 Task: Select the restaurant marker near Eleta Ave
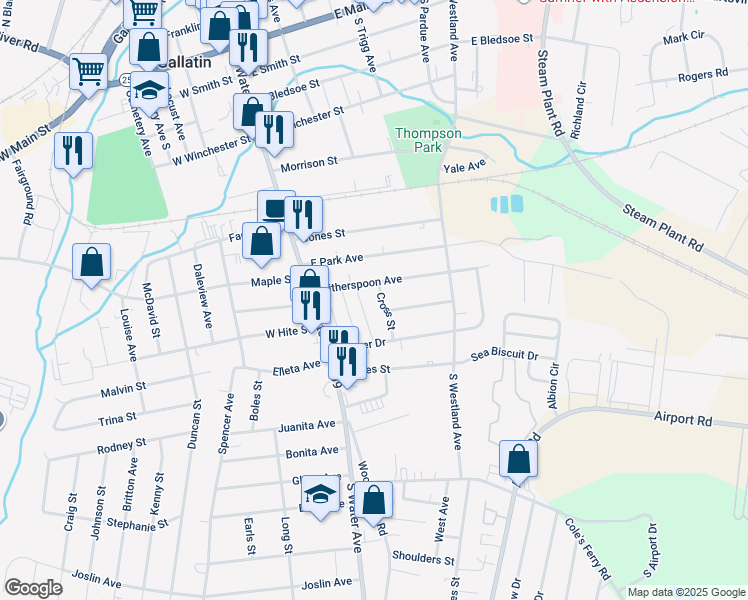(x=348, y=362)
